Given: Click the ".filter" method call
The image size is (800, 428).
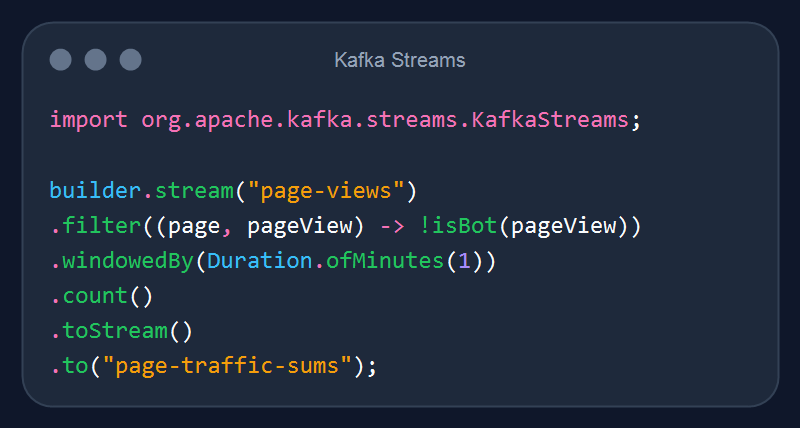Looking at the screenshot, I should (96, 226).
